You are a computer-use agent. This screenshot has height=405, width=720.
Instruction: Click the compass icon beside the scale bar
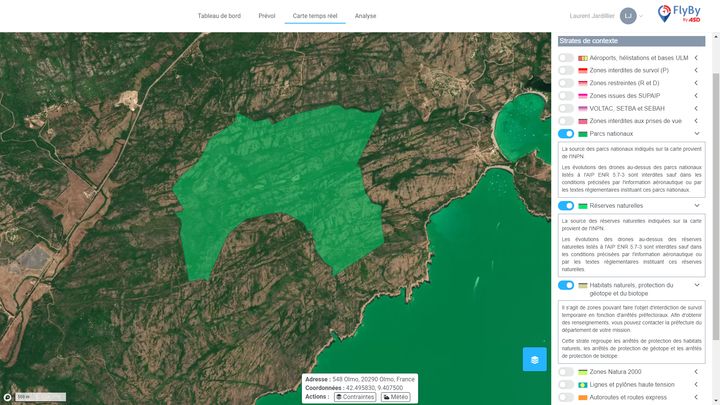(x=7, y=397)
